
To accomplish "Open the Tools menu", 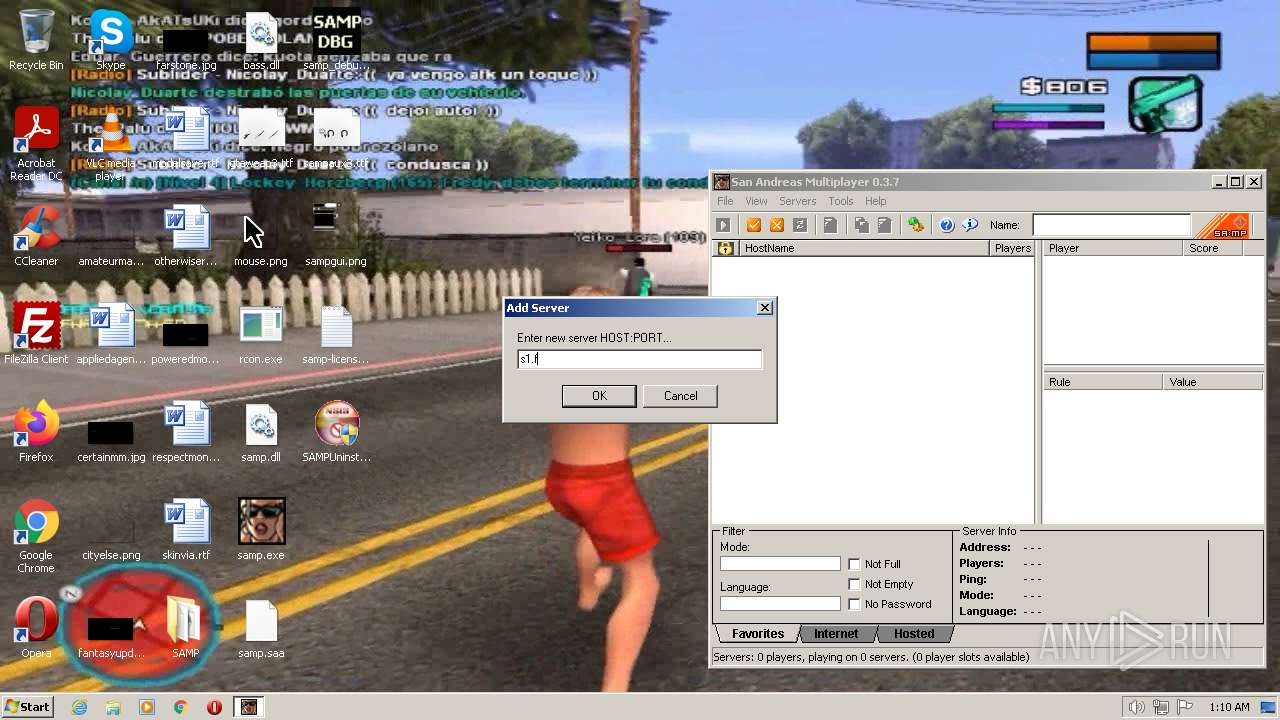I will [x=841, y=201].
